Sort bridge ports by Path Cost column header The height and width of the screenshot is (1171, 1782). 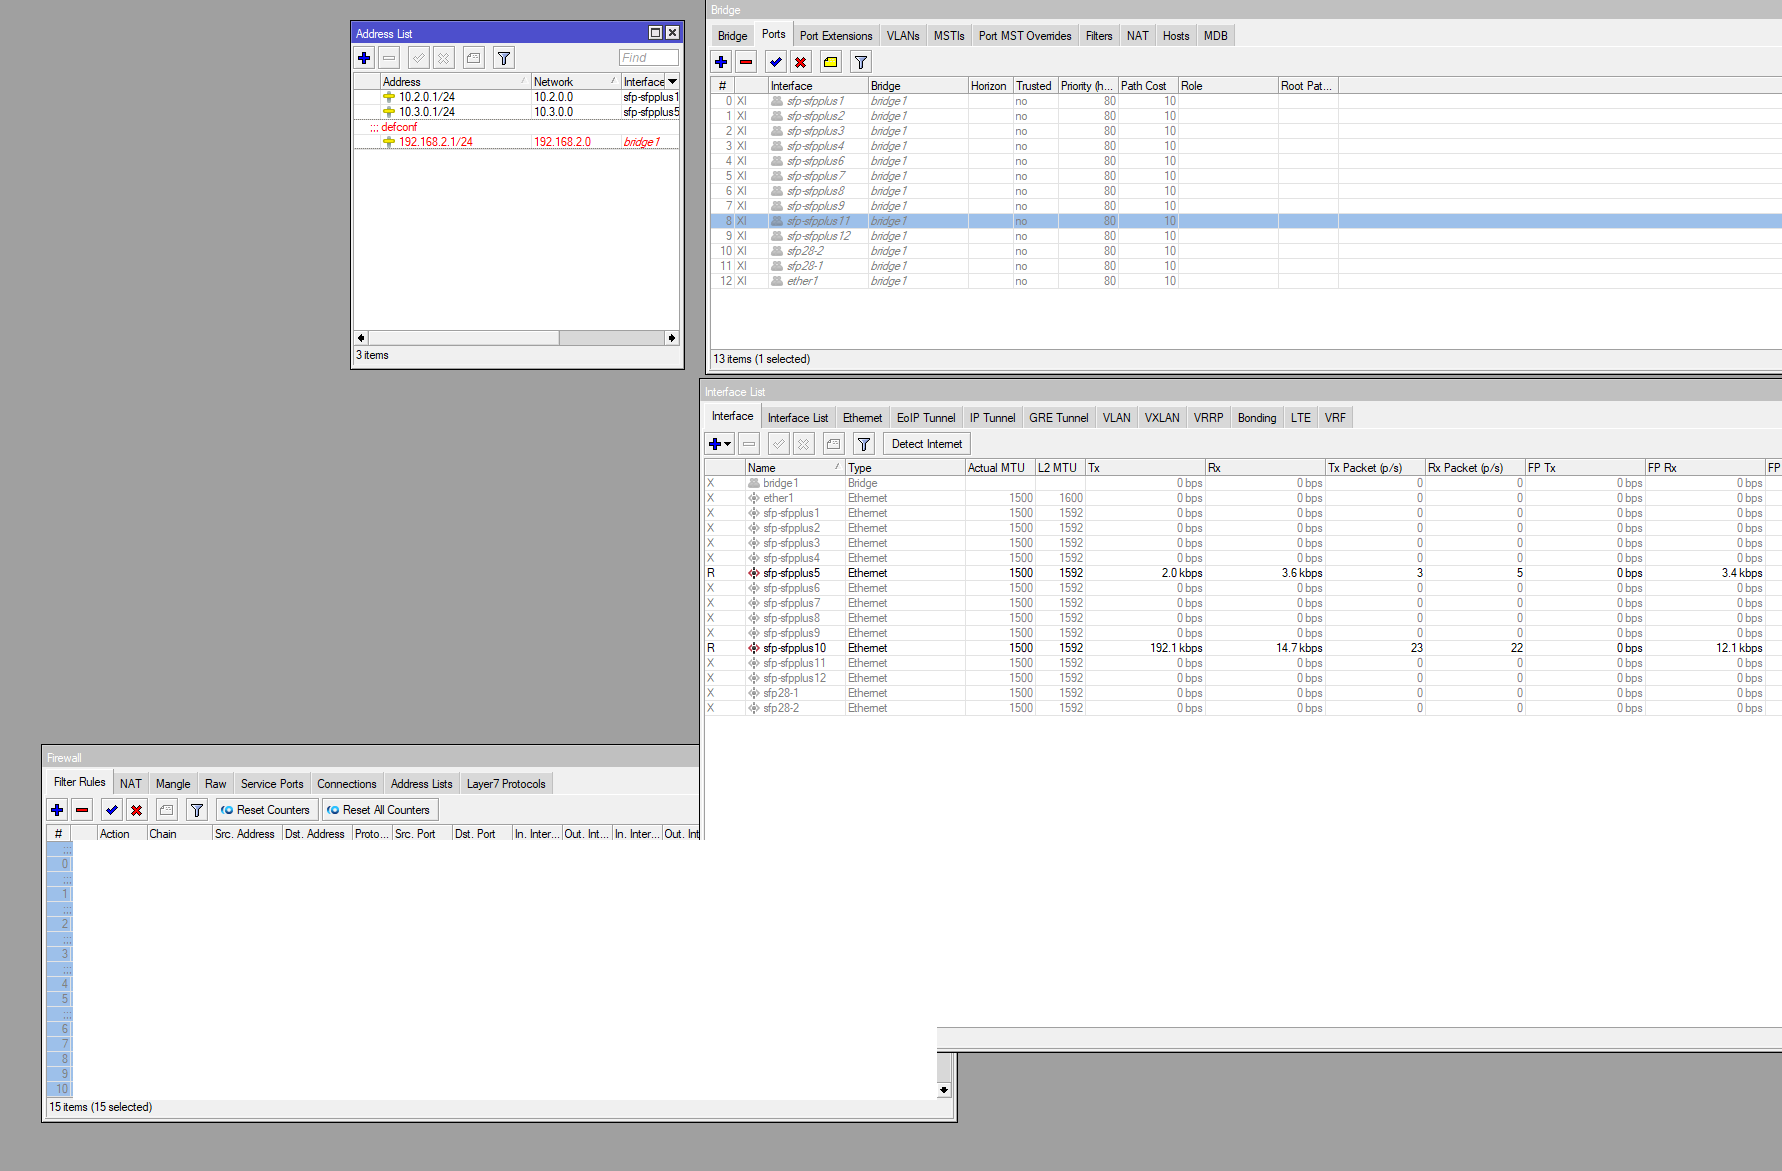click(1148, 86)
